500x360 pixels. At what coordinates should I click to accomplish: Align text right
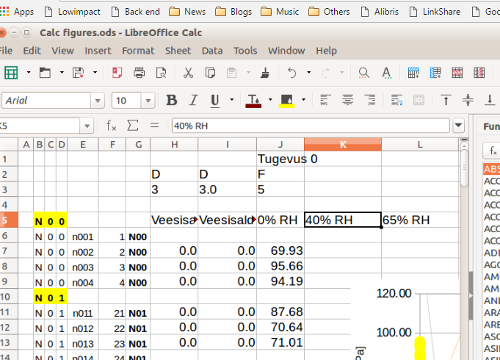click(370, 100)
